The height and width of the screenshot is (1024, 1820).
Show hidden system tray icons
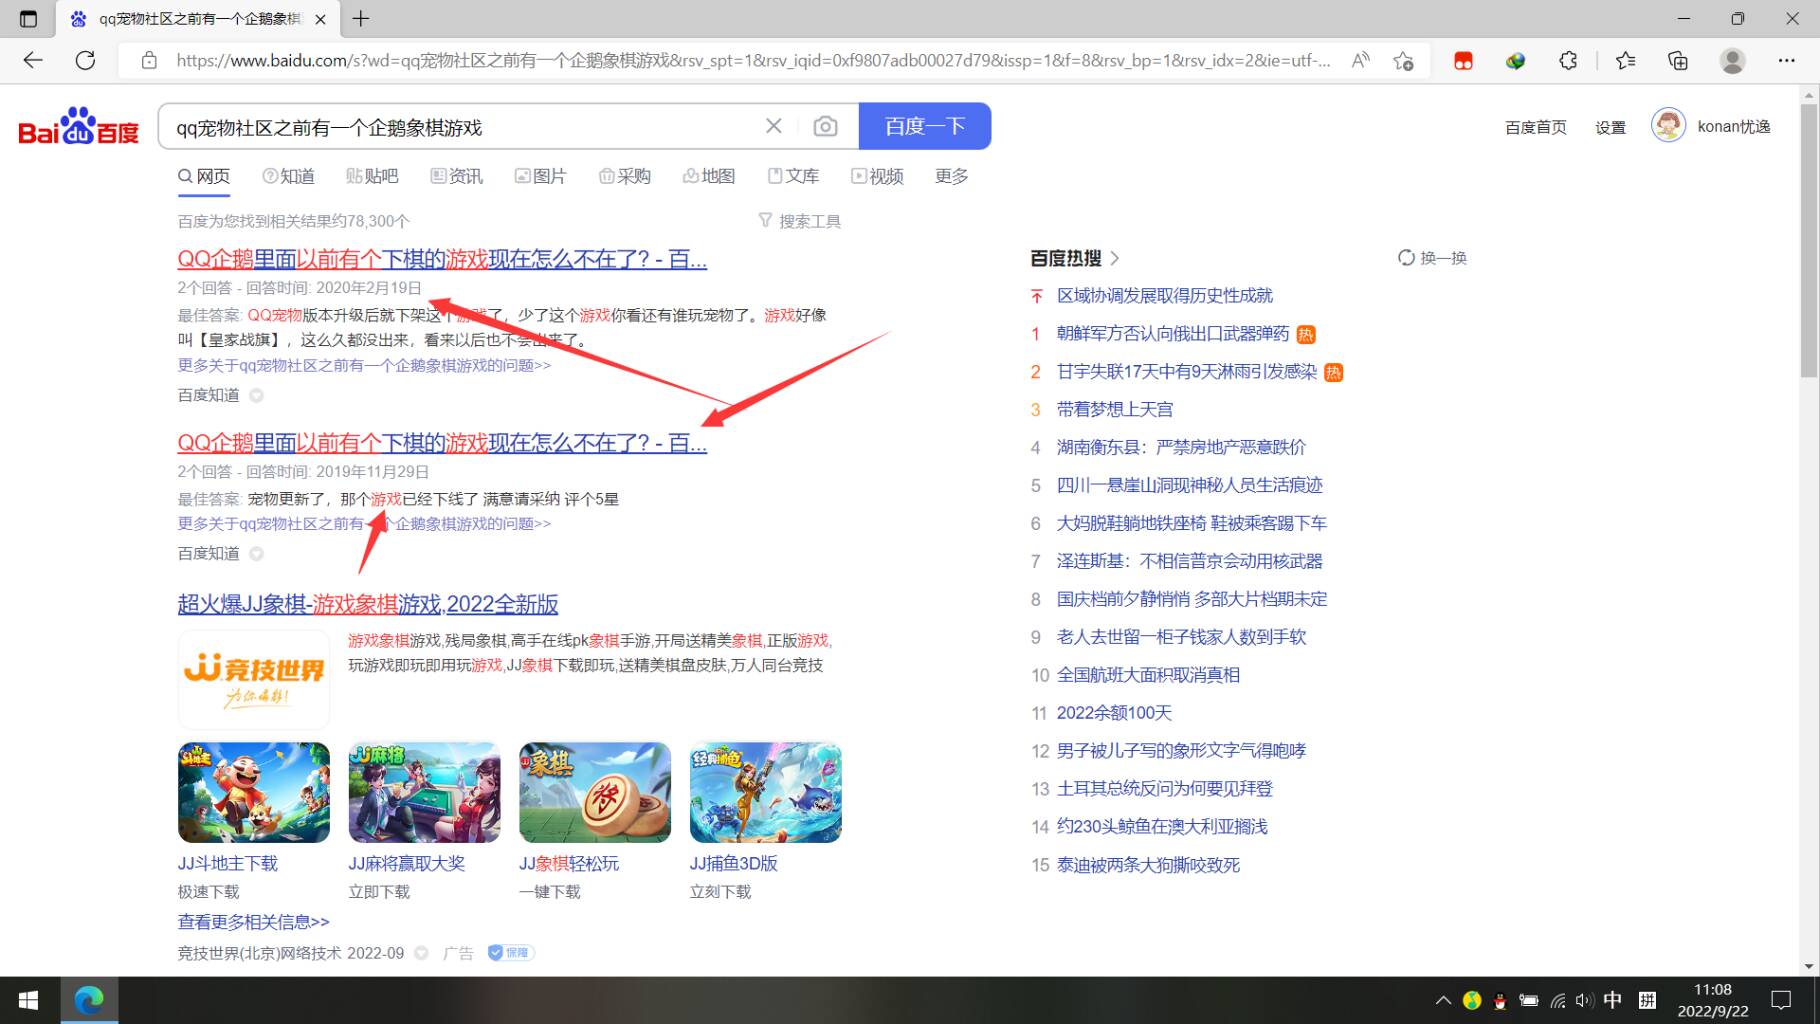coord(1443,1000)
